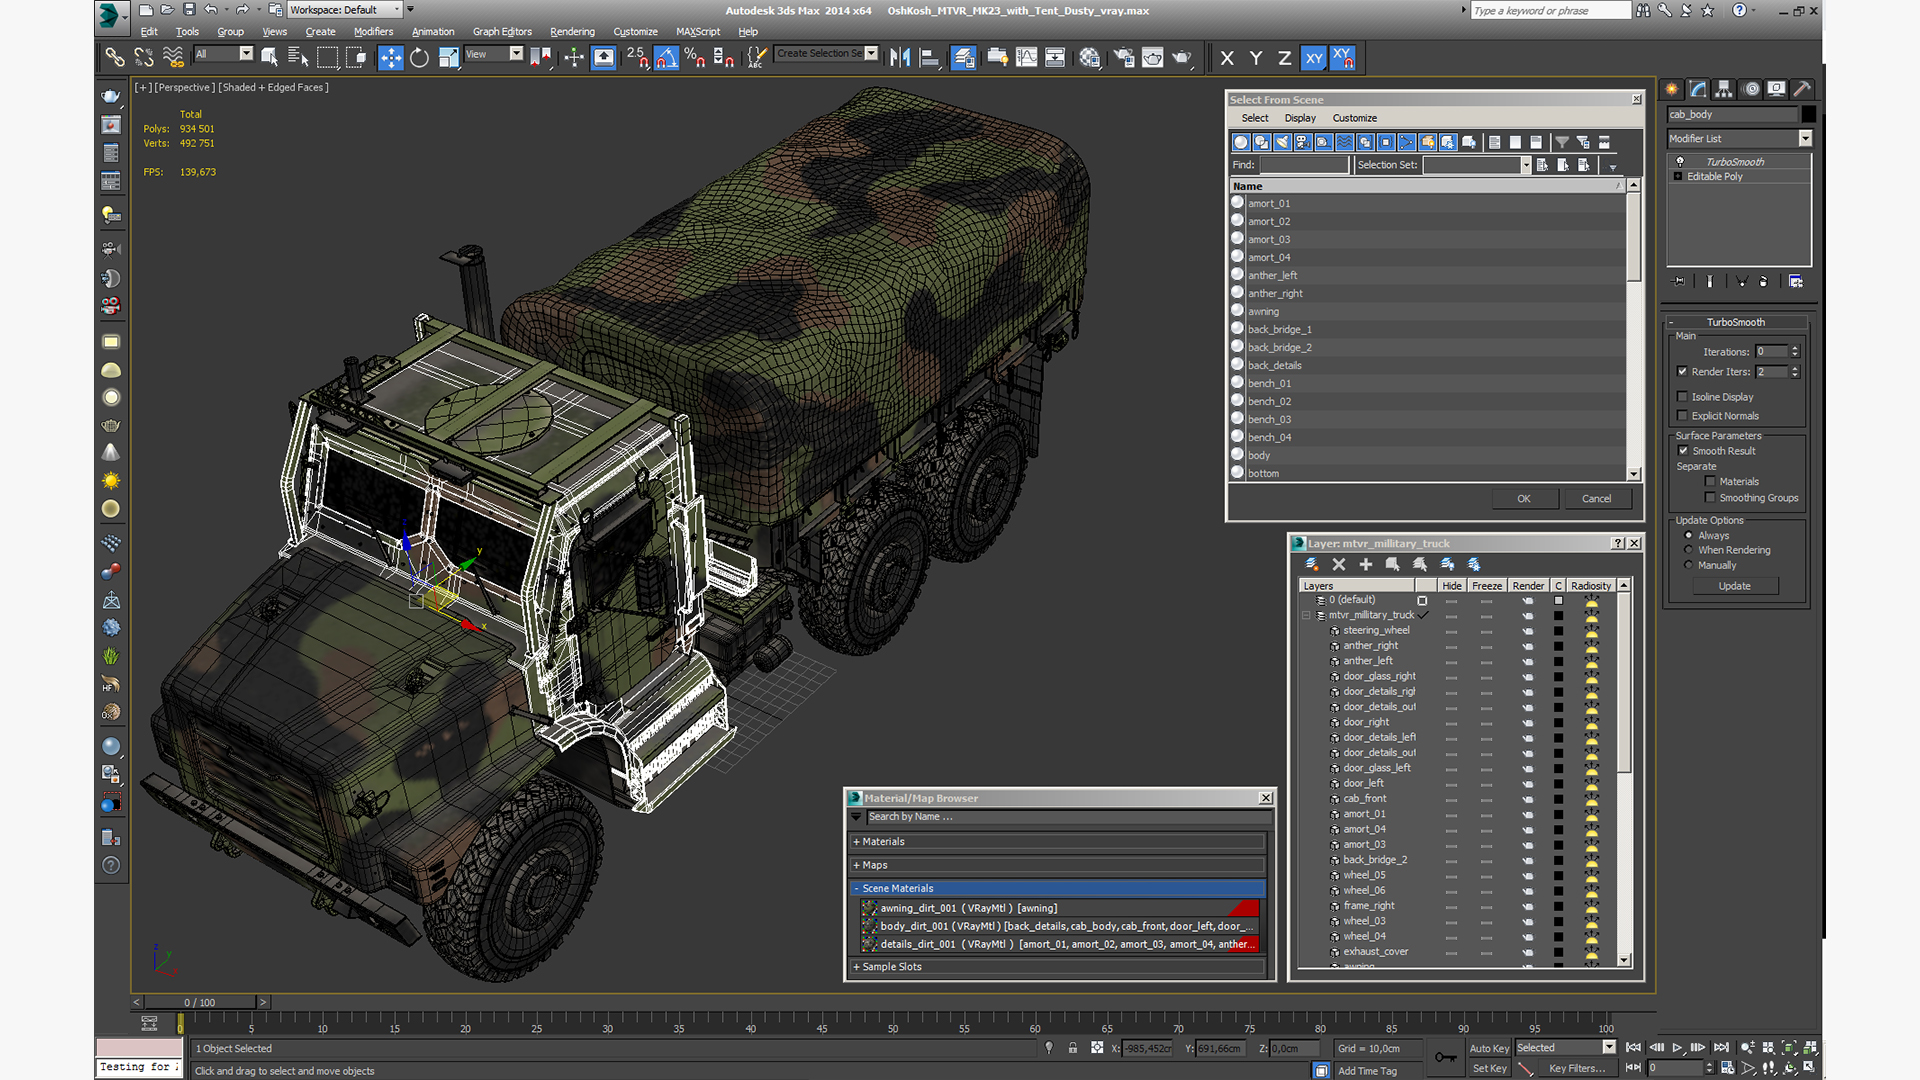Open Display menu in Select From Scene
1920x1080 pixels.
1300,118
